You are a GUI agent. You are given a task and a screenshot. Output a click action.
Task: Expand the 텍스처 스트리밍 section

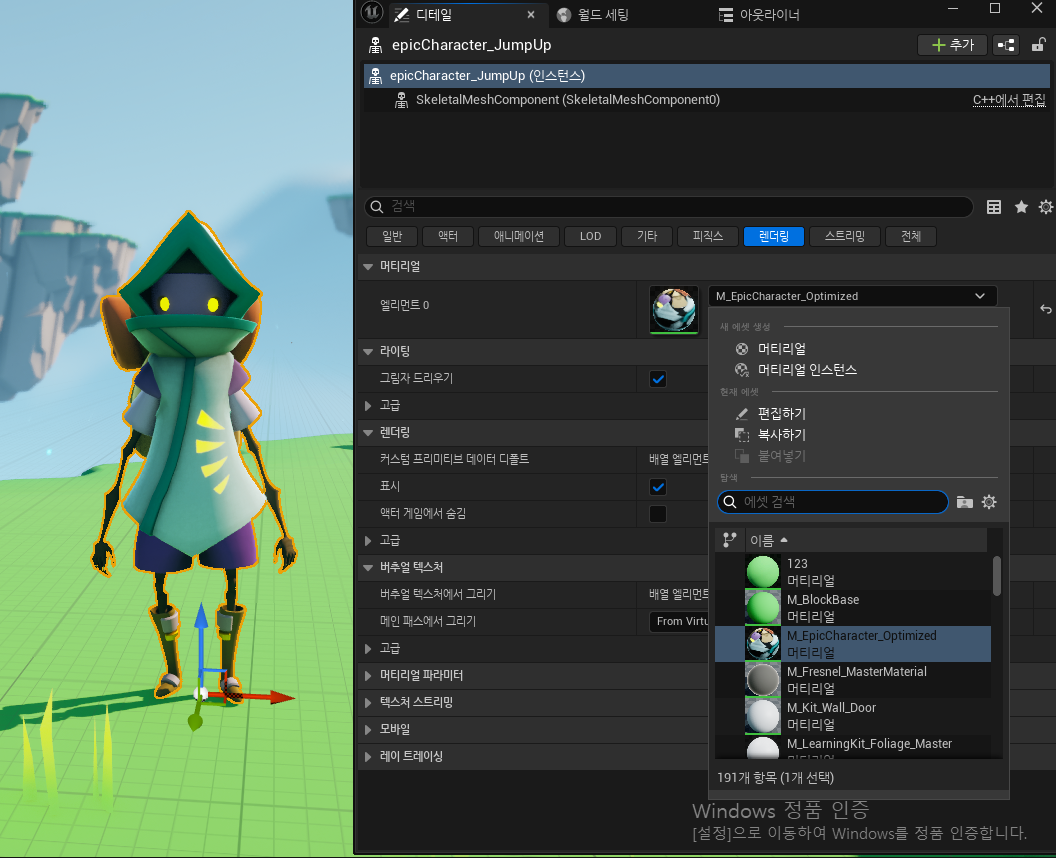tap(368, 702)
